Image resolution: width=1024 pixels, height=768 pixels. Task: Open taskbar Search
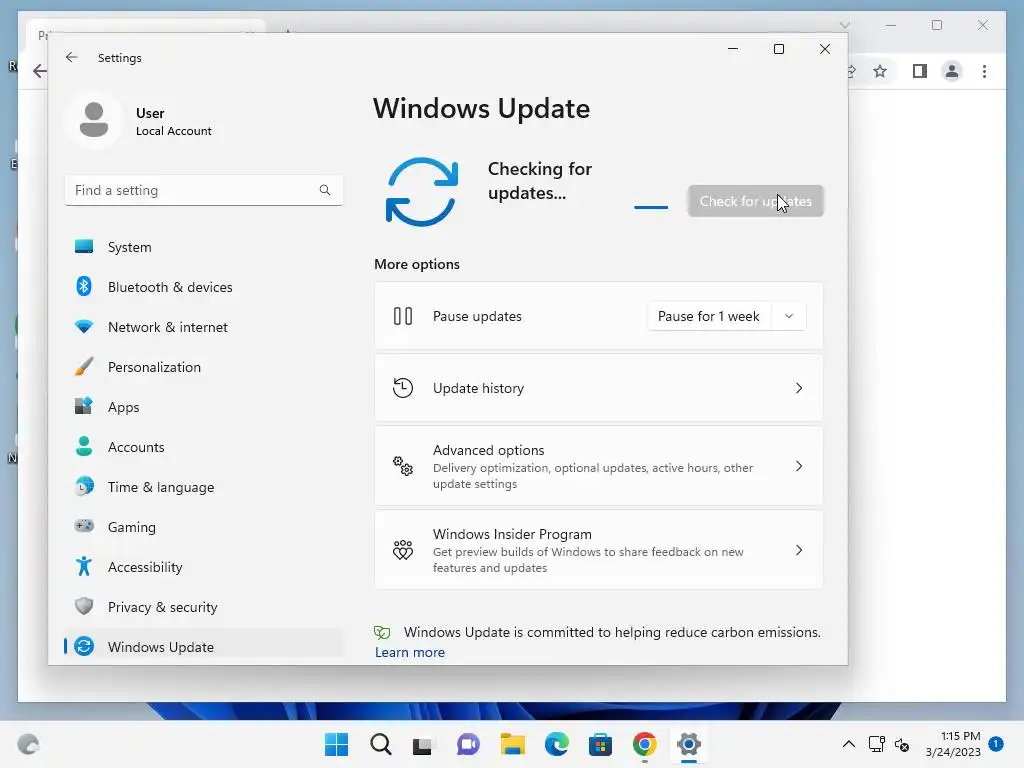point(381,744)
